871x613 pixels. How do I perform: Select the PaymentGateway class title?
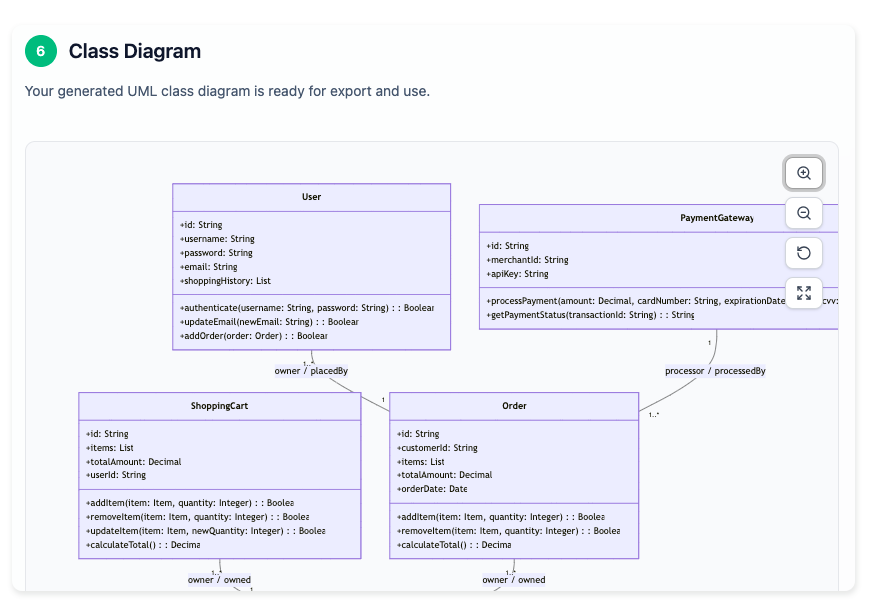(717, 218)
